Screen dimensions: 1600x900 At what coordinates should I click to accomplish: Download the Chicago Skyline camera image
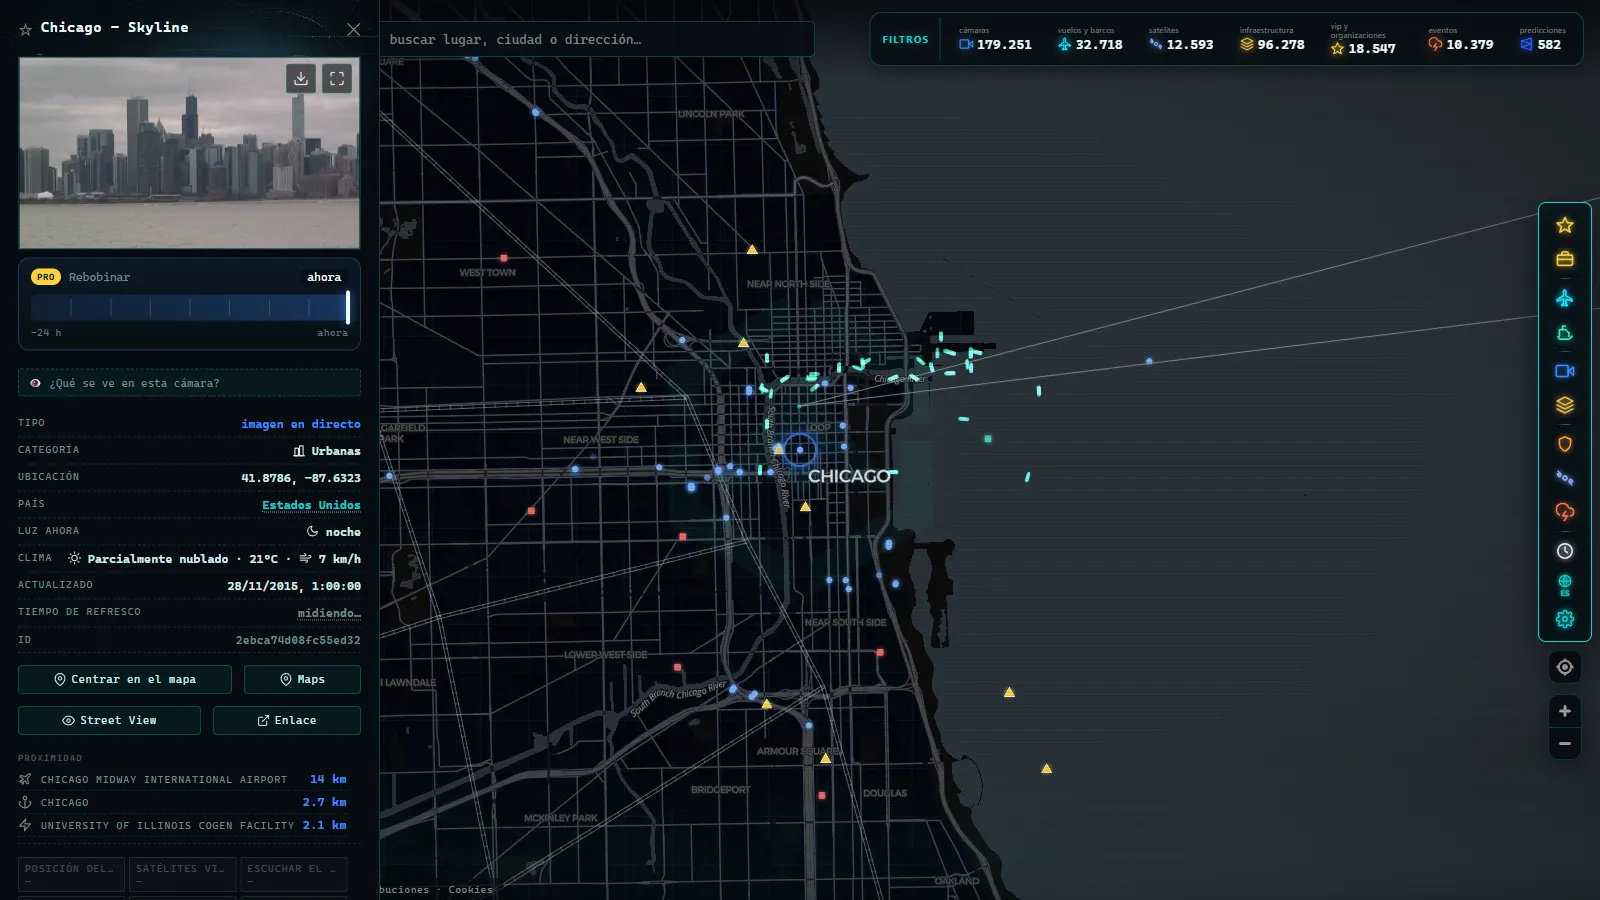(301, 78)
